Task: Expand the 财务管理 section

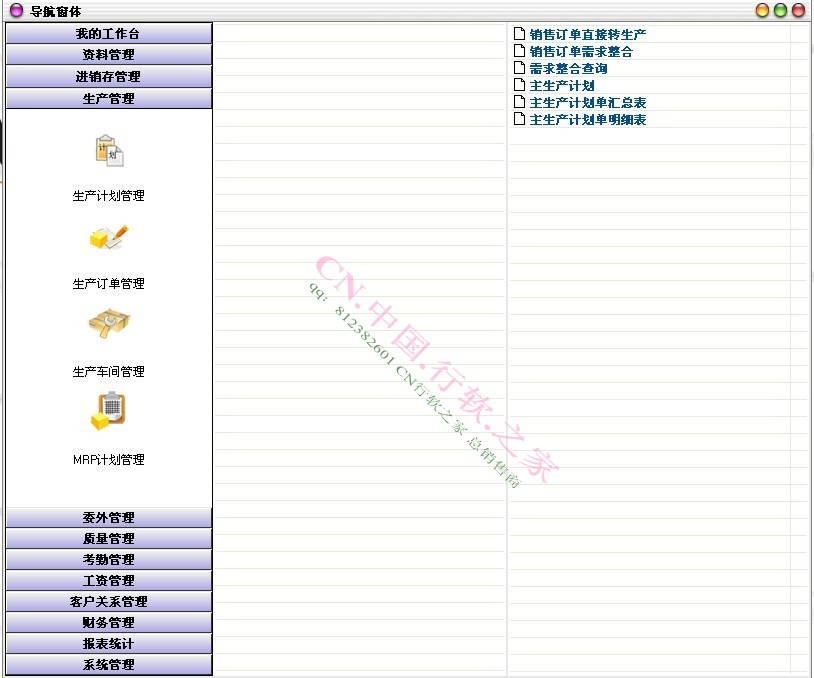Action: (x=110, y=622)
